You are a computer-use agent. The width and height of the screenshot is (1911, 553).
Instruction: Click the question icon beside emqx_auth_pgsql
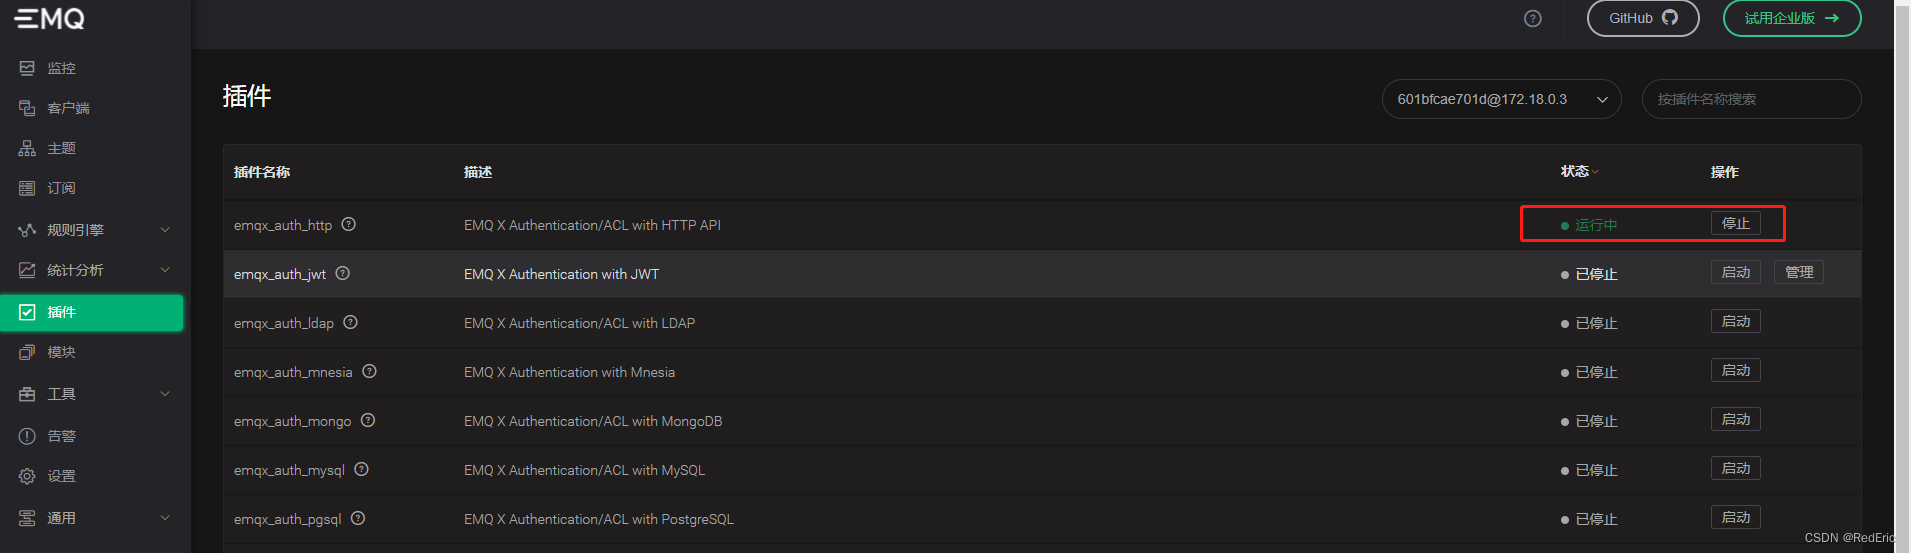pos(358,518)
